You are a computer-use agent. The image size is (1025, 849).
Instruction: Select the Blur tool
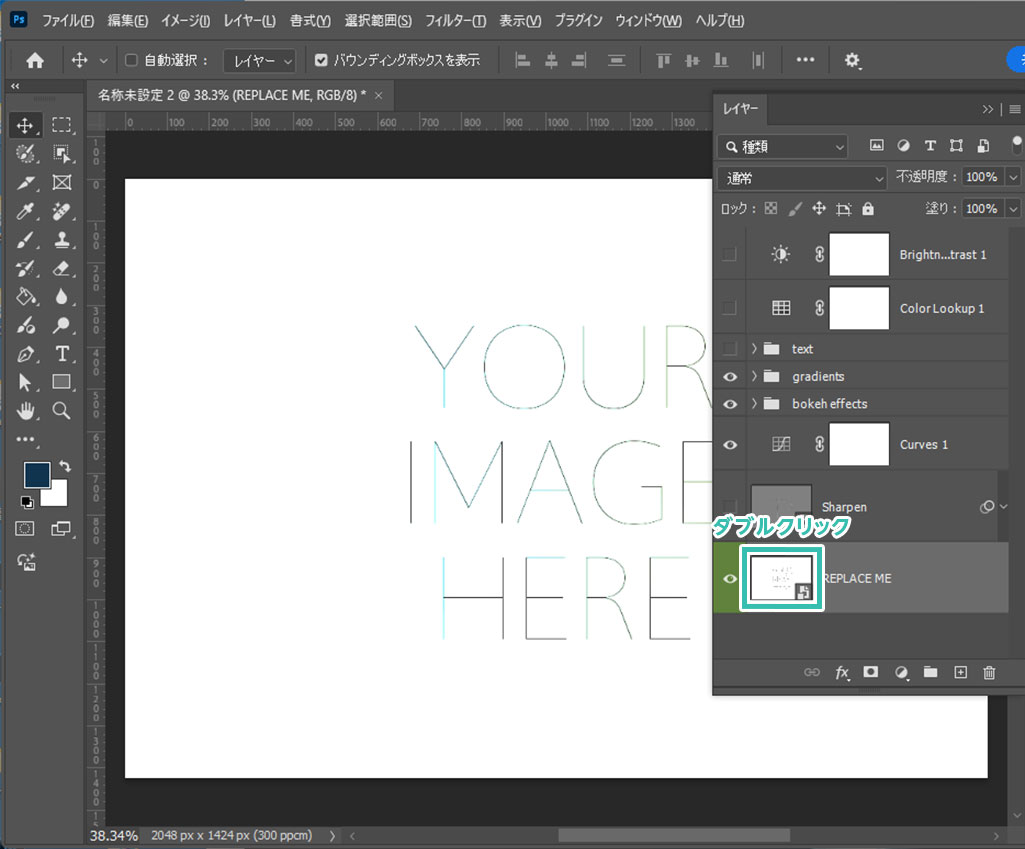[61, 297]
